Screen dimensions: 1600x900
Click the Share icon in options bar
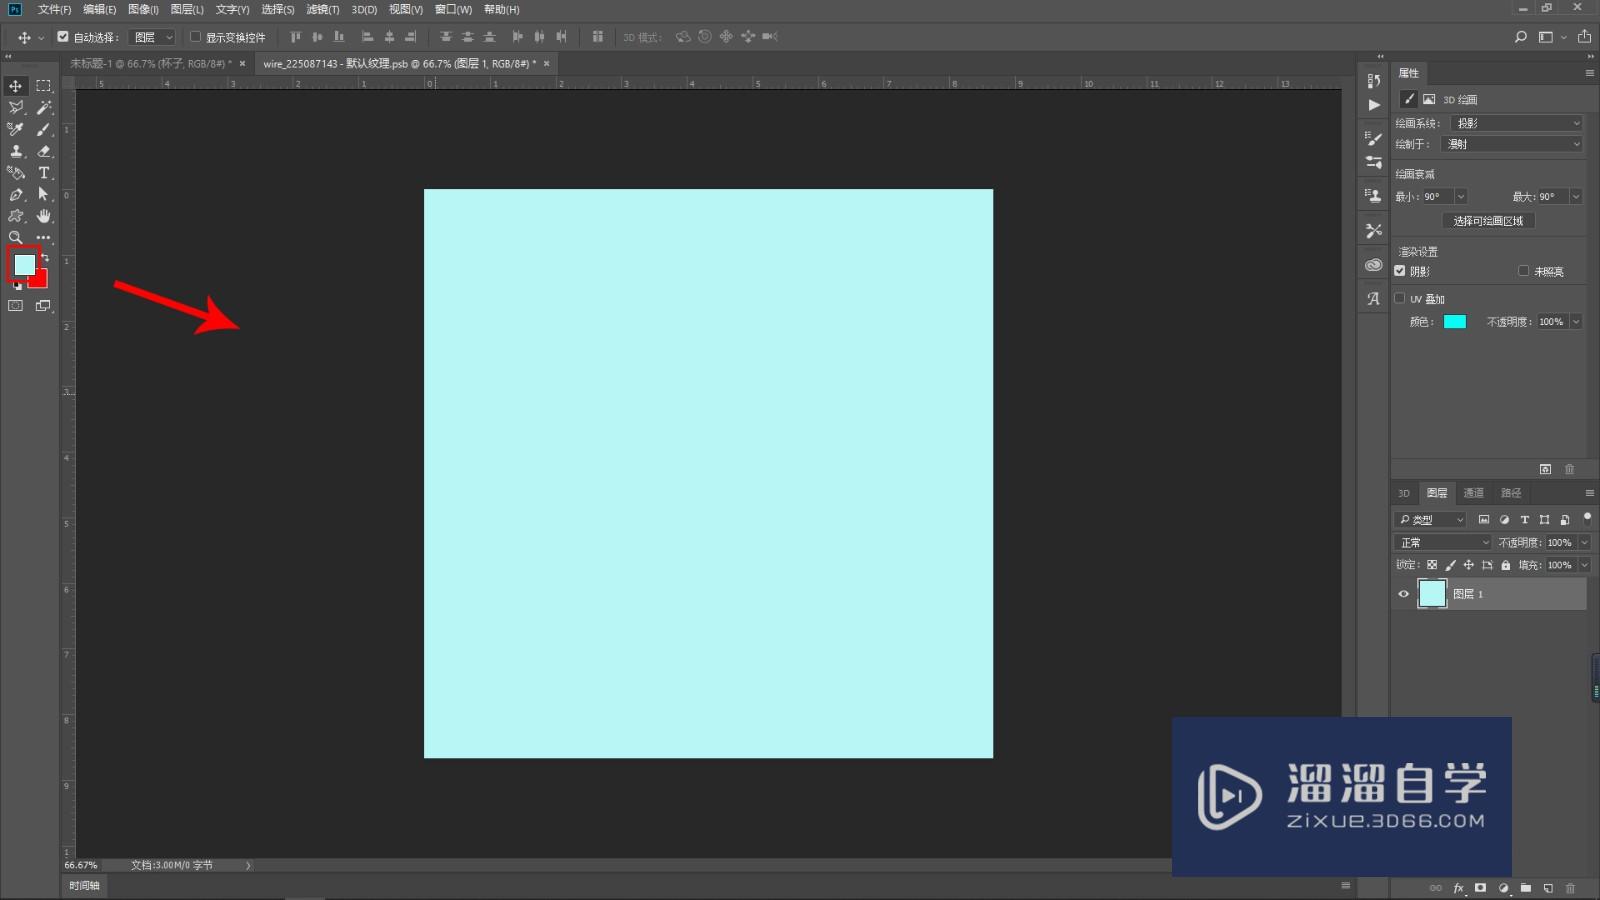[x=1584, y=37]
